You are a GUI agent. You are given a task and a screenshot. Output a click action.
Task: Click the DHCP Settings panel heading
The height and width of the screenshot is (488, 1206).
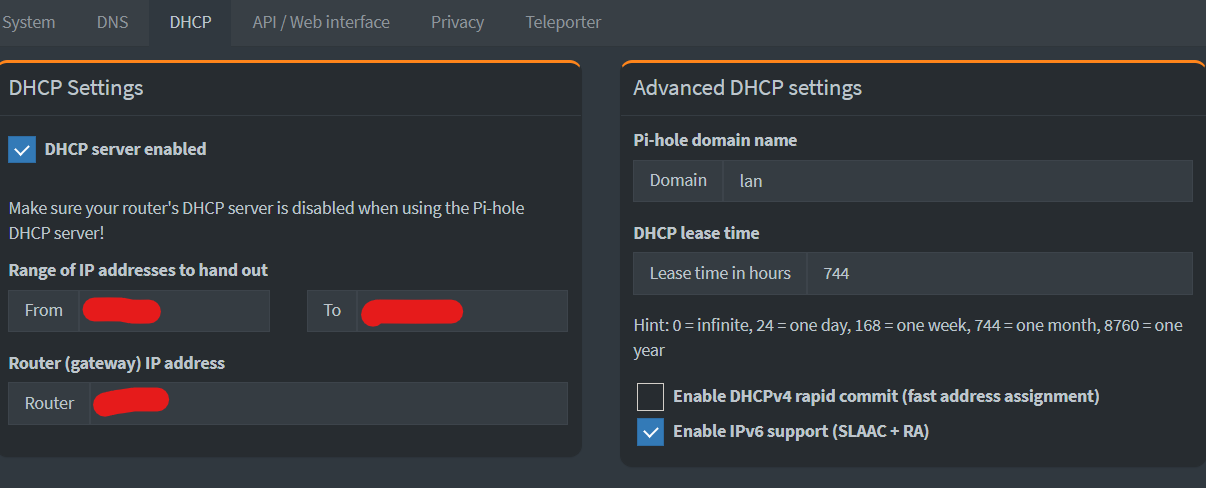click(x=76, y=88)
